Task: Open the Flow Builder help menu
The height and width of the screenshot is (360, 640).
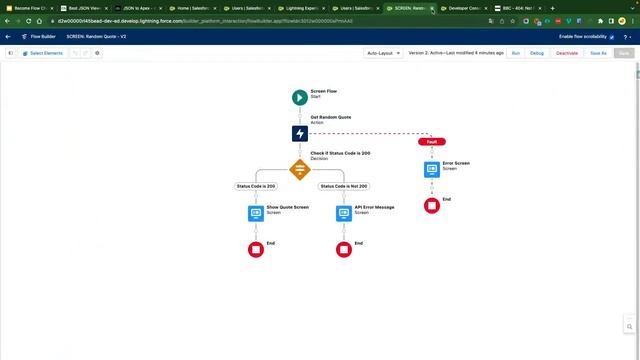Action: [x=627, y=37]
